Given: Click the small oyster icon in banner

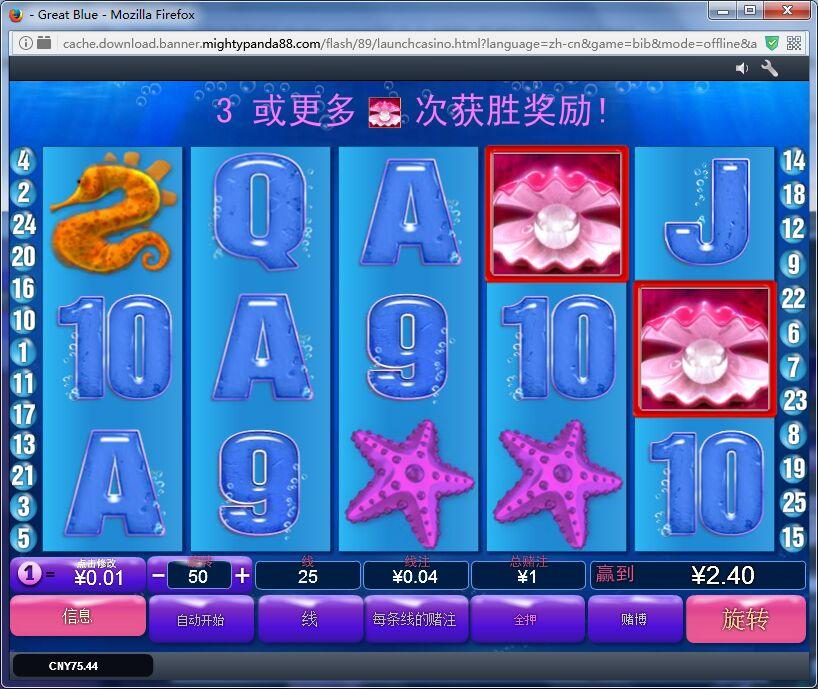Looking at the screenshot, I should point(384,112).
